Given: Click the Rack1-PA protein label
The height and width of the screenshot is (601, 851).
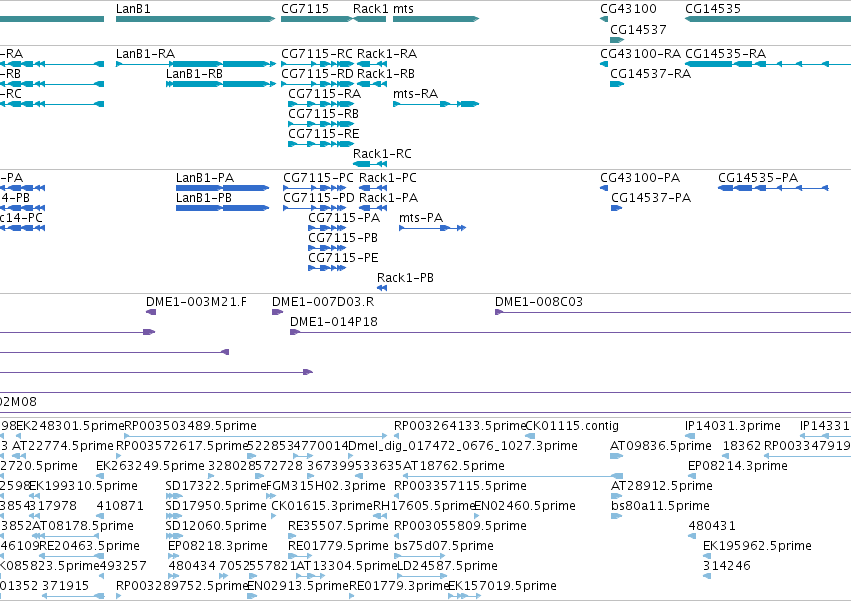Looking at the screenshot, I should pos(389,198).
